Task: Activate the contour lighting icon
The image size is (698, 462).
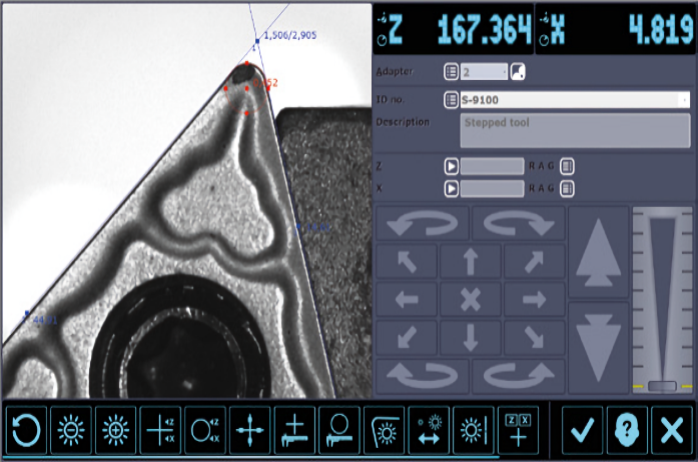Action: tap(384, 430)
